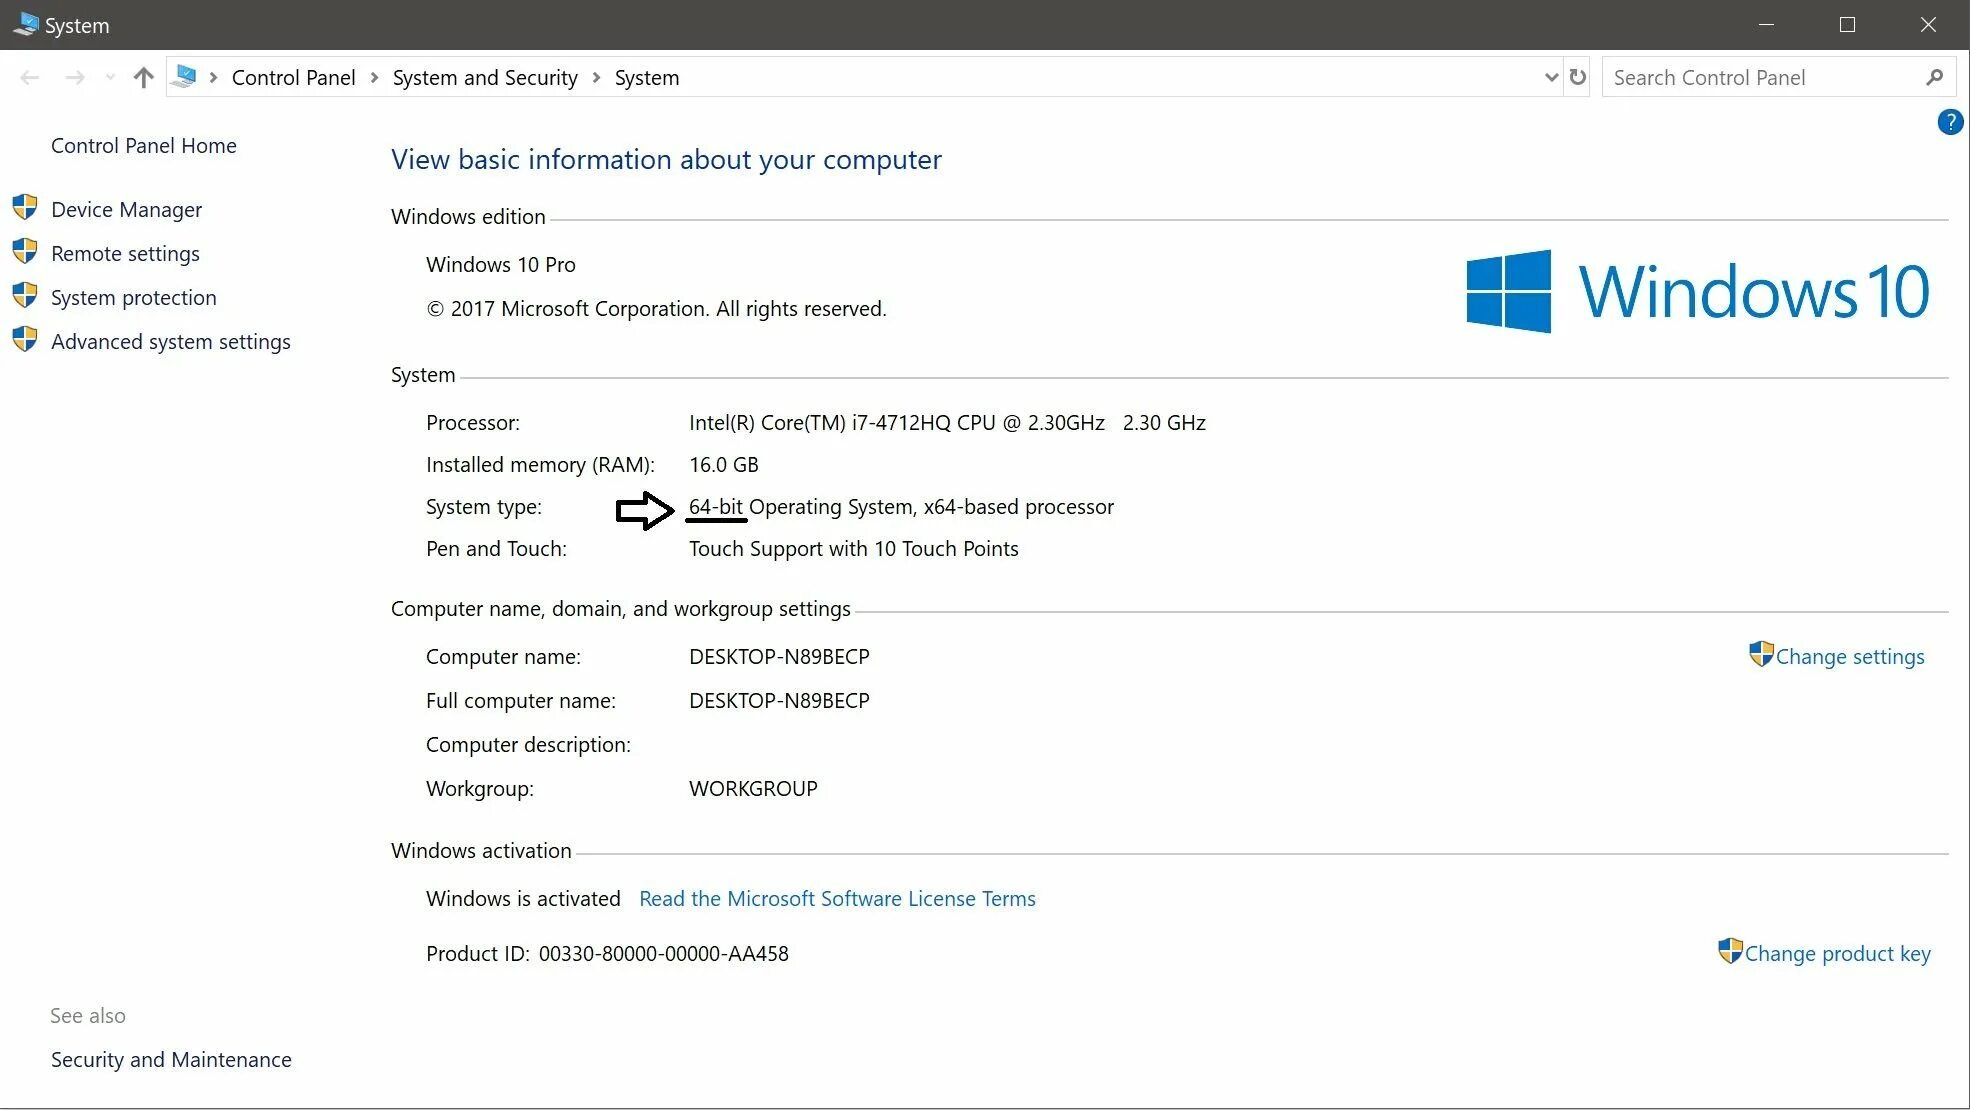
Task: Expand the chevron after System and Security
Action: (597, 77)
